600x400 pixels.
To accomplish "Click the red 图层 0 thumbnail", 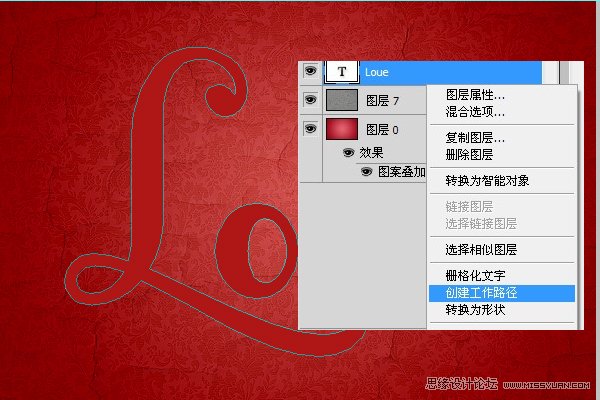I will point(342,129).
